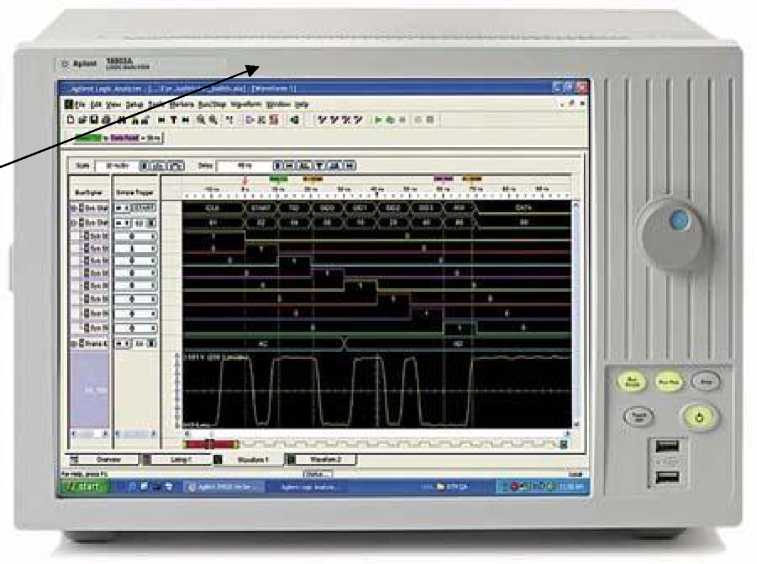Click the Delay input field
757x564 pixels.
(243, 165)
